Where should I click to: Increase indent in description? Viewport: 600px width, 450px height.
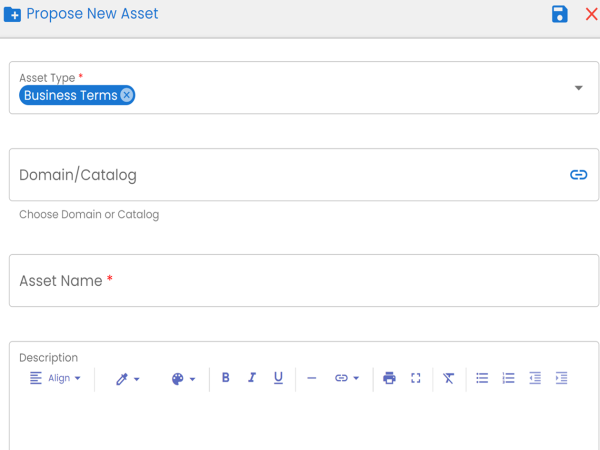point(561,378)
